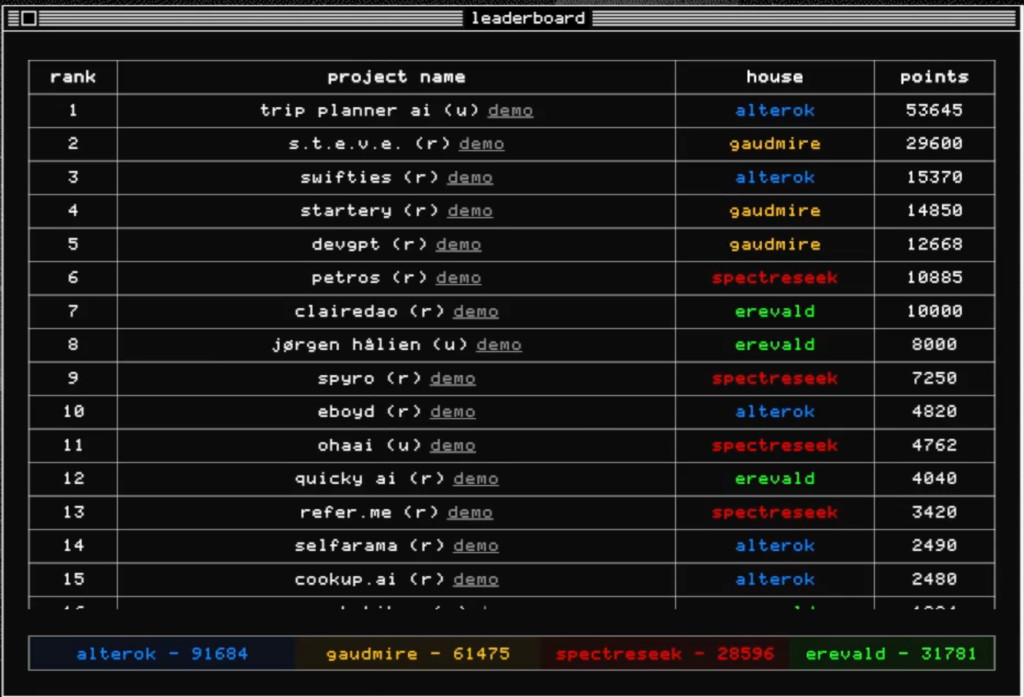
Task: Click points value 4820
Action: 935,412
